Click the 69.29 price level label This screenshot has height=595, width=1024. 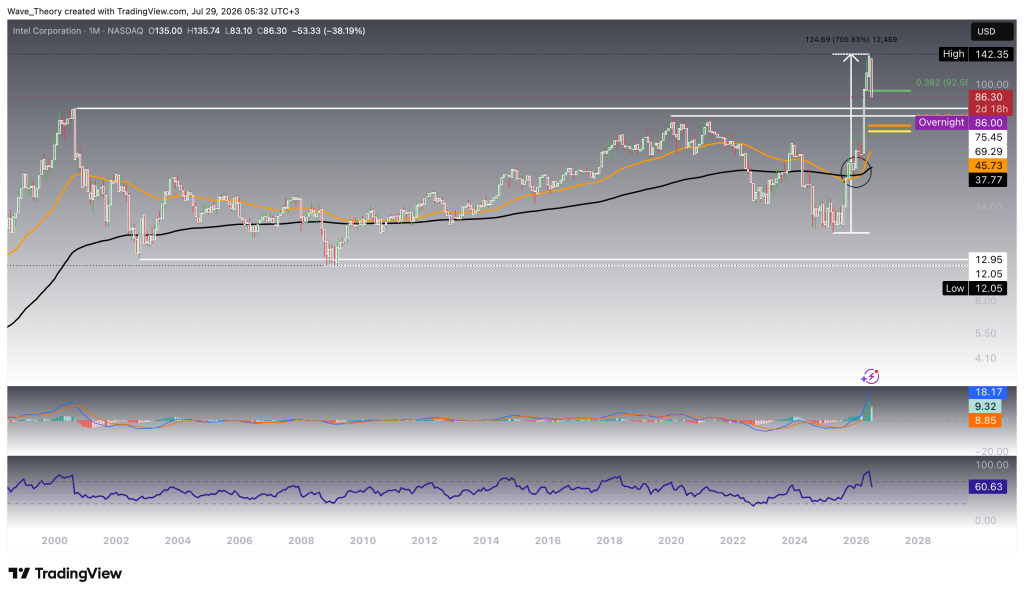[x=988, y=152]
